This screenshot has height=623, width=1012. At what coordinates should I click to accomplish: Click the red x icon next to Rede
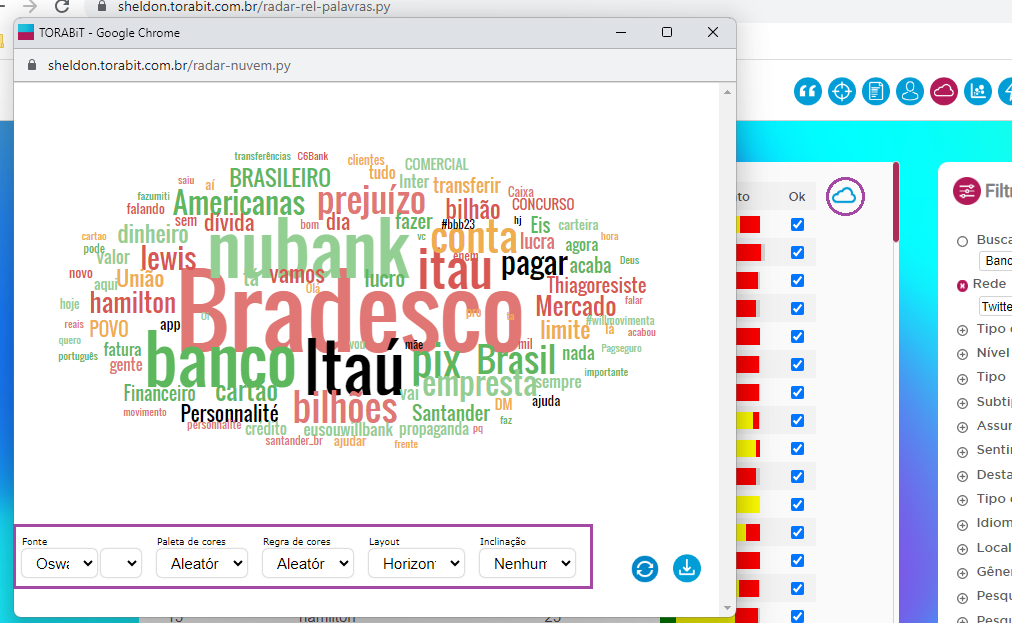click(962, 285)
